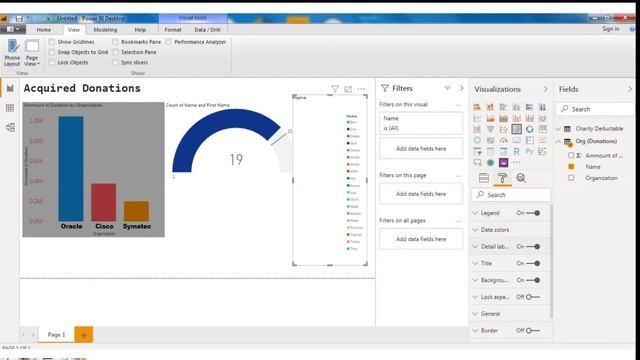
Task: Collapse the Visualizations pane arrow
Action: [545, 89]
